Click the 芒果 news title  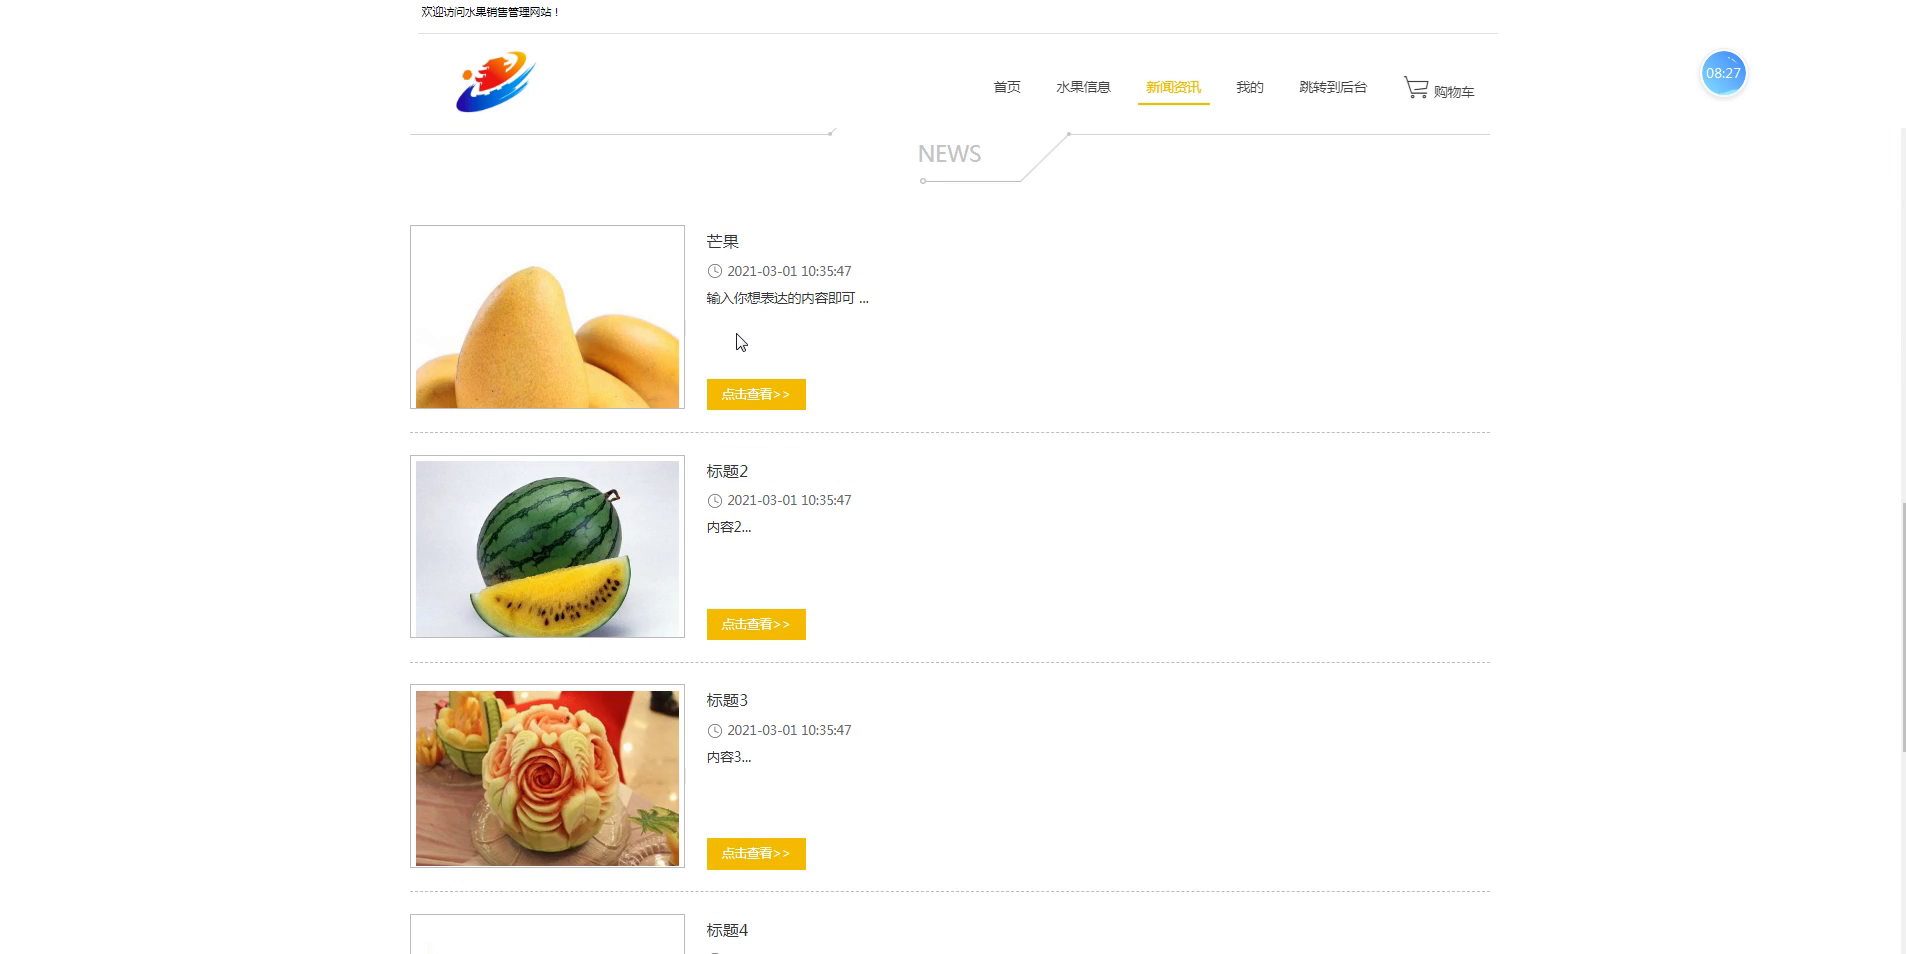(722, 242)
